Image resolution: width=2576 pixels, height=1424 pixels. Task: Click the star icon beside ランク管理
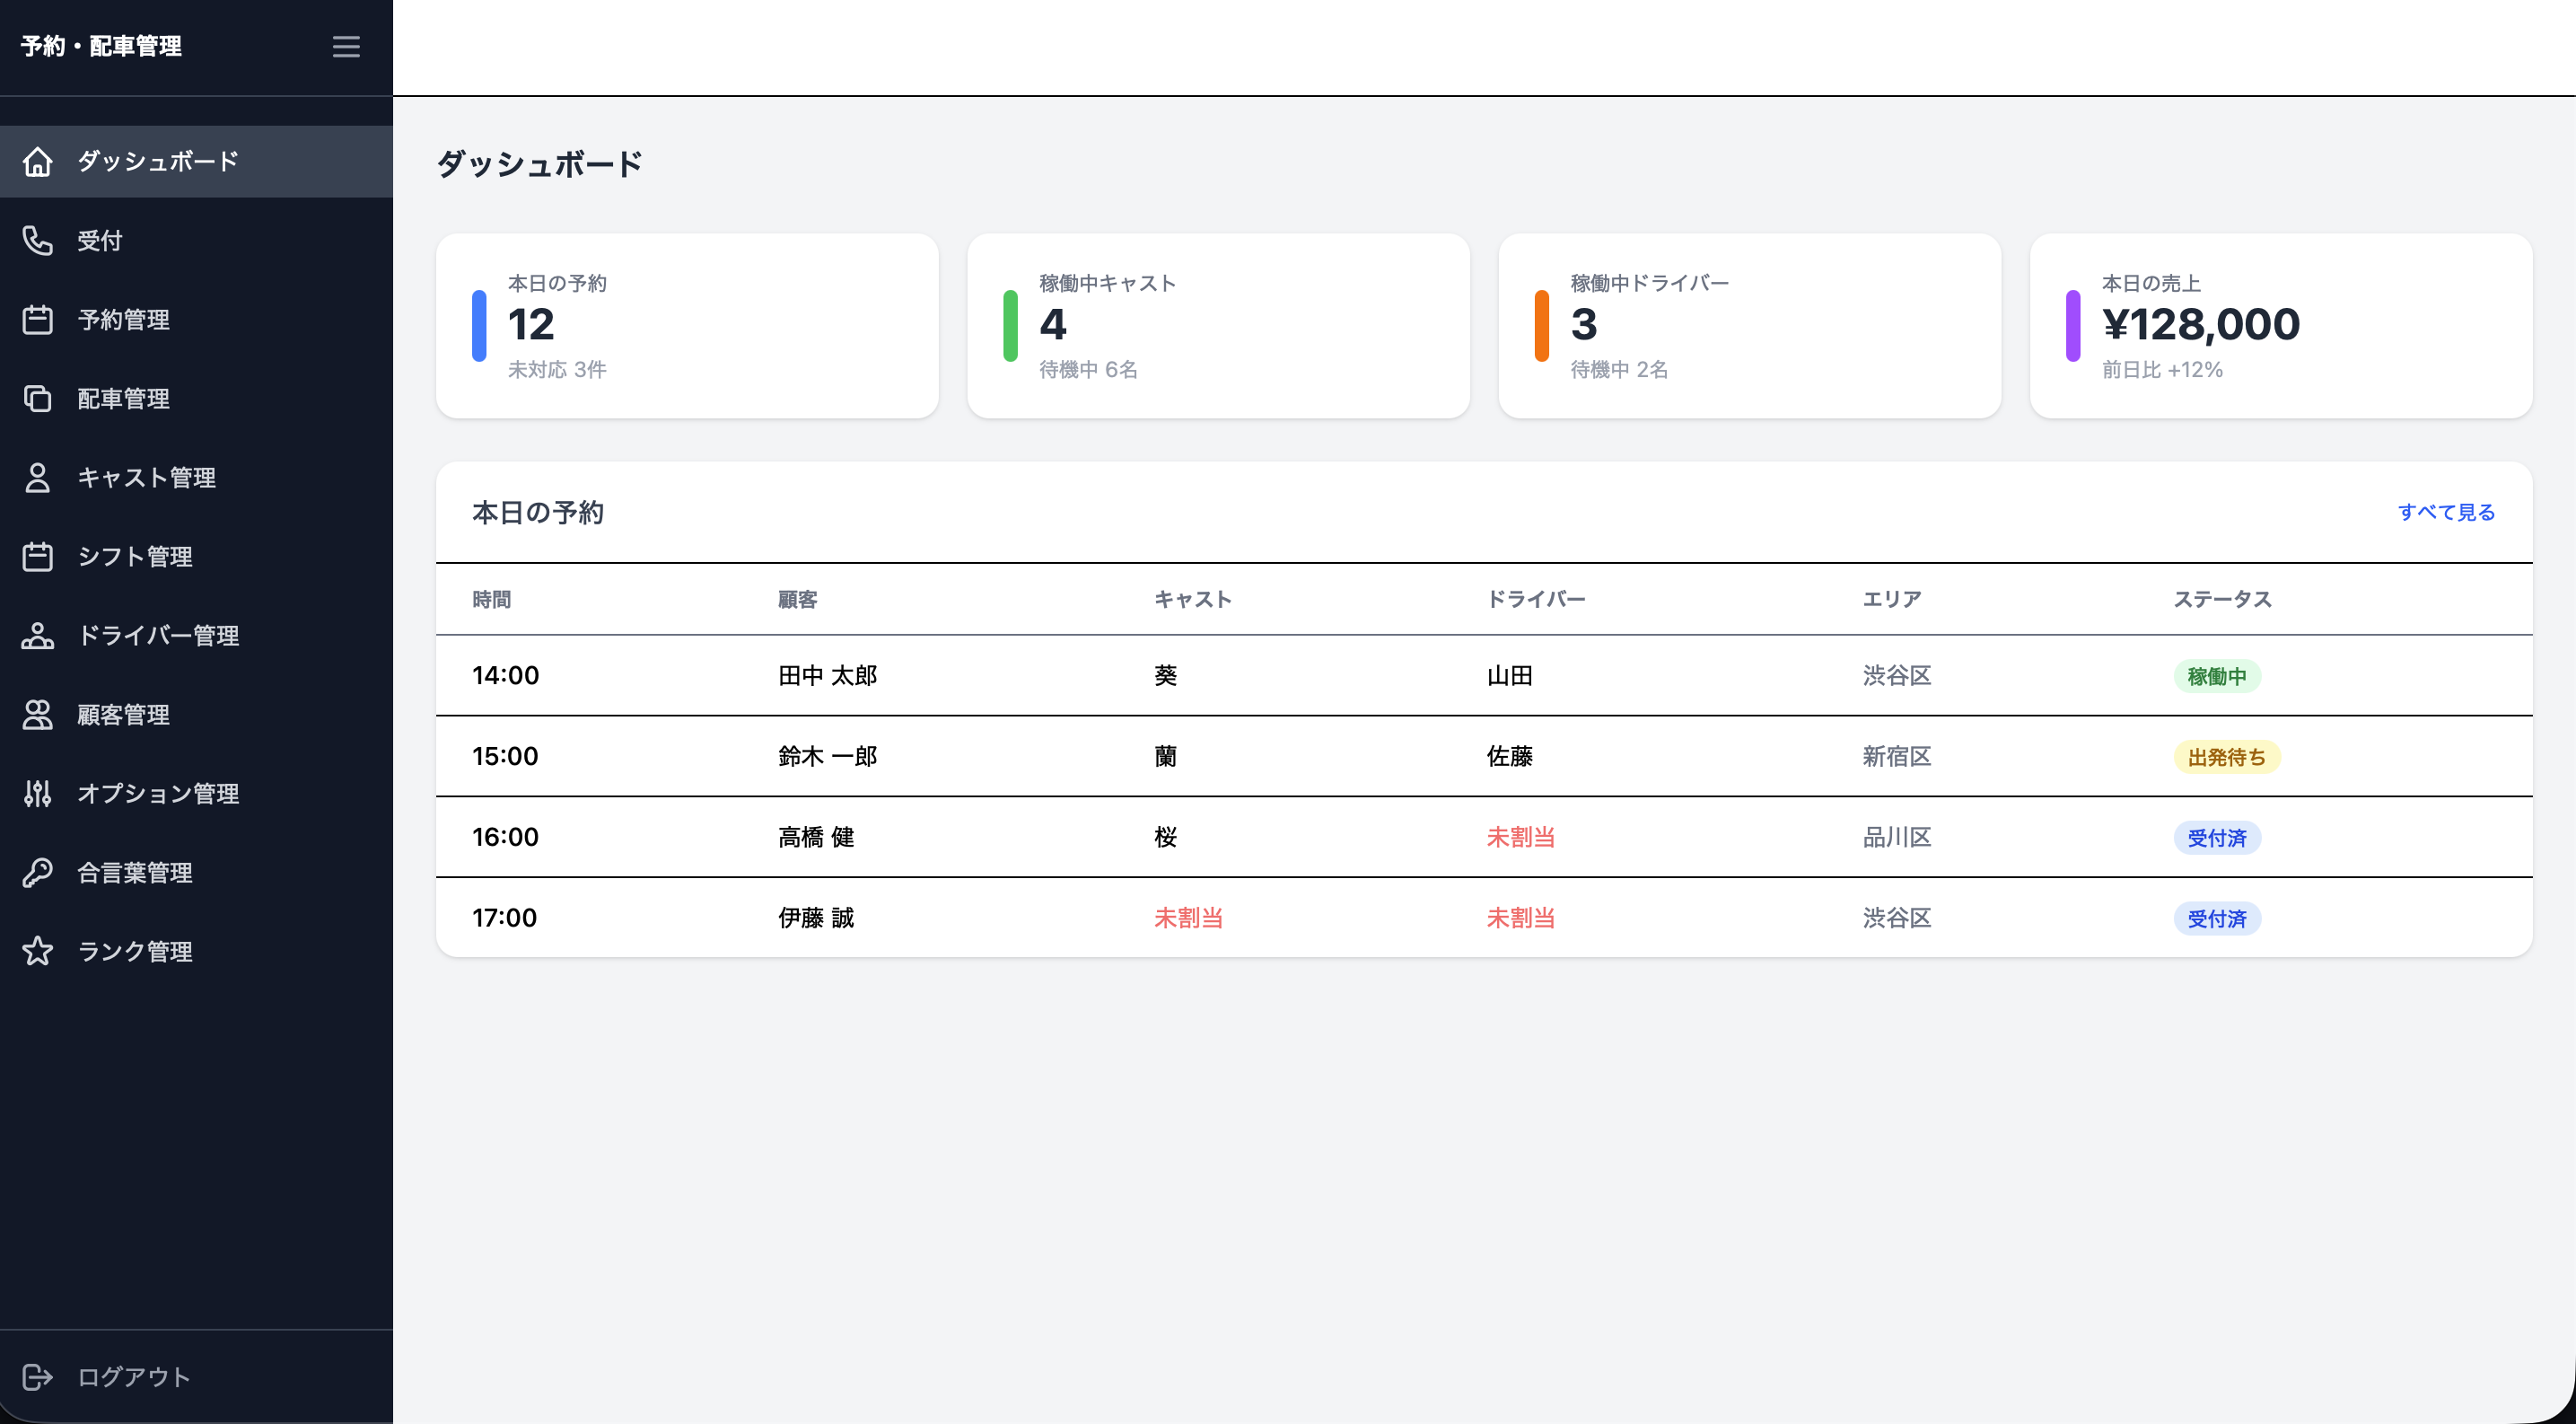click(38, 951)
